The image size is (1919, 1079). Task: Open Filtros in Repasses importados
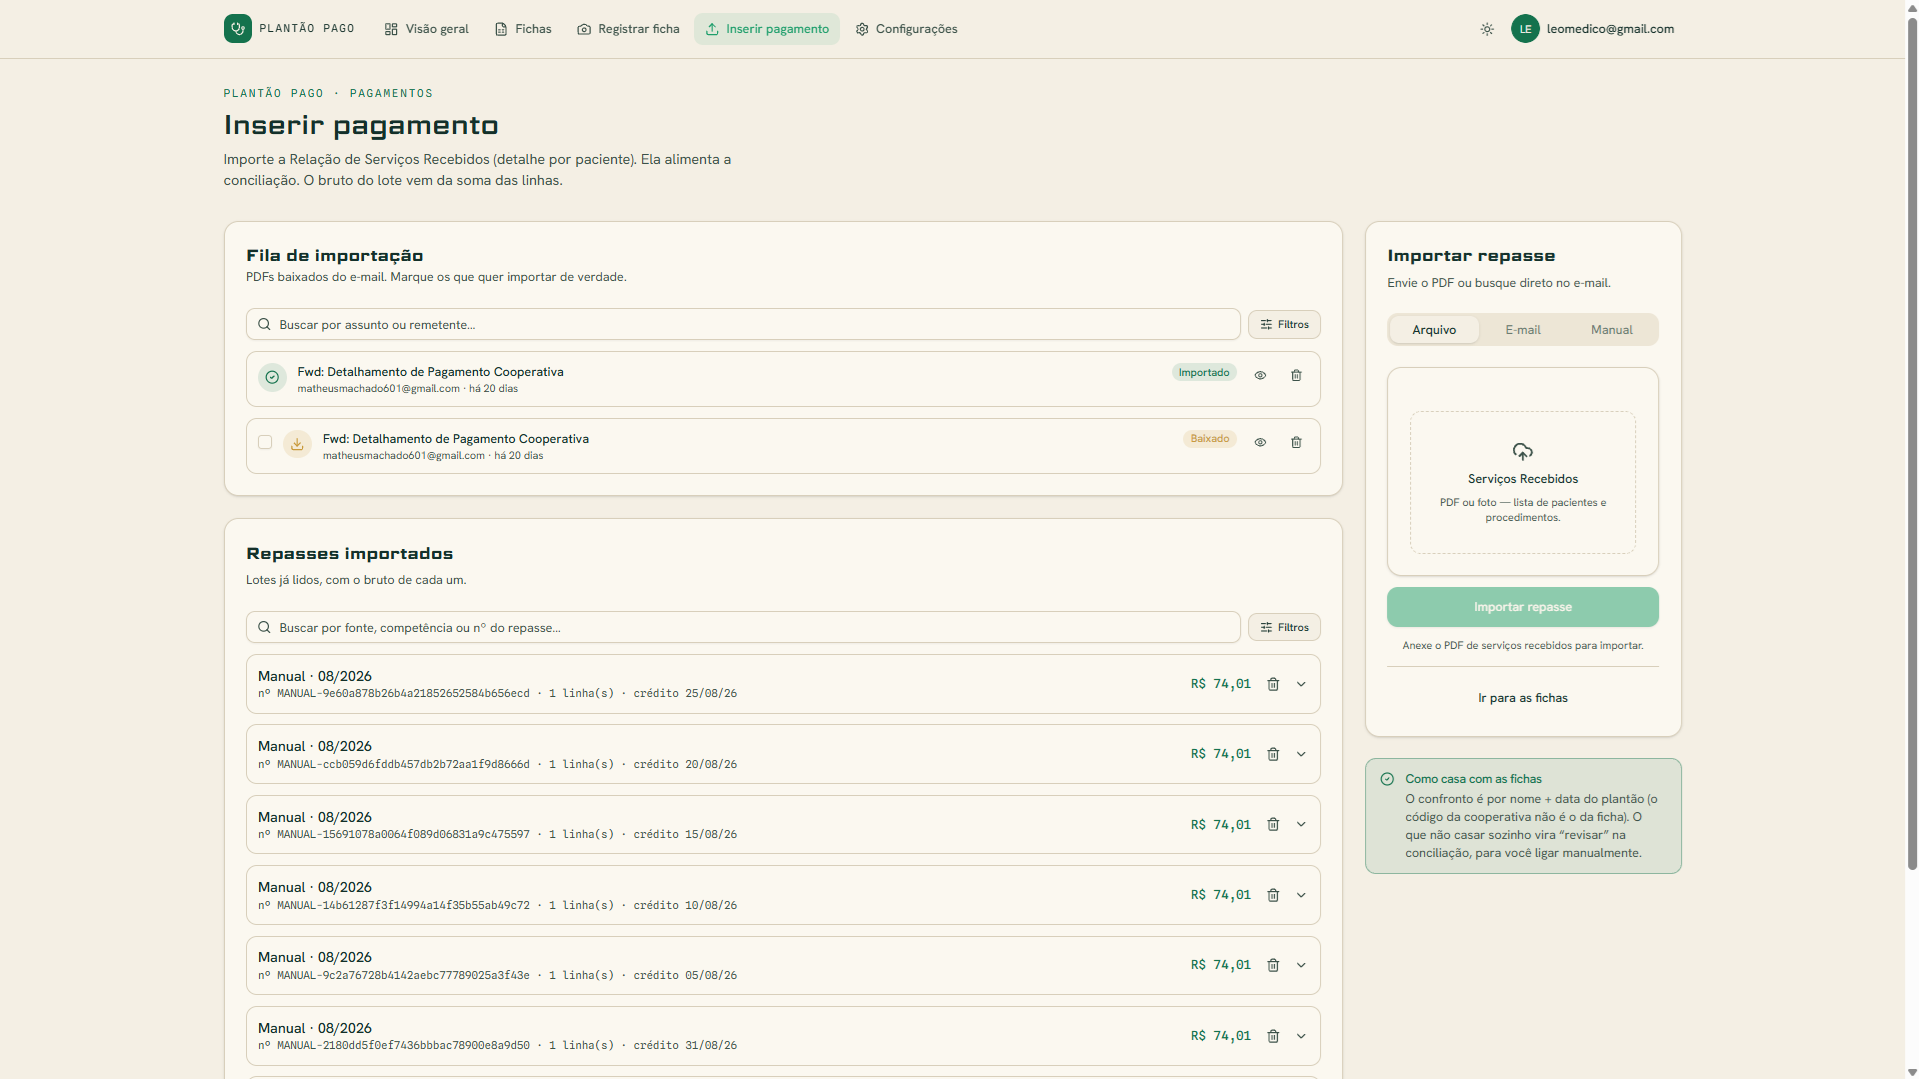pyautogui.click(x=1284, y=627)
